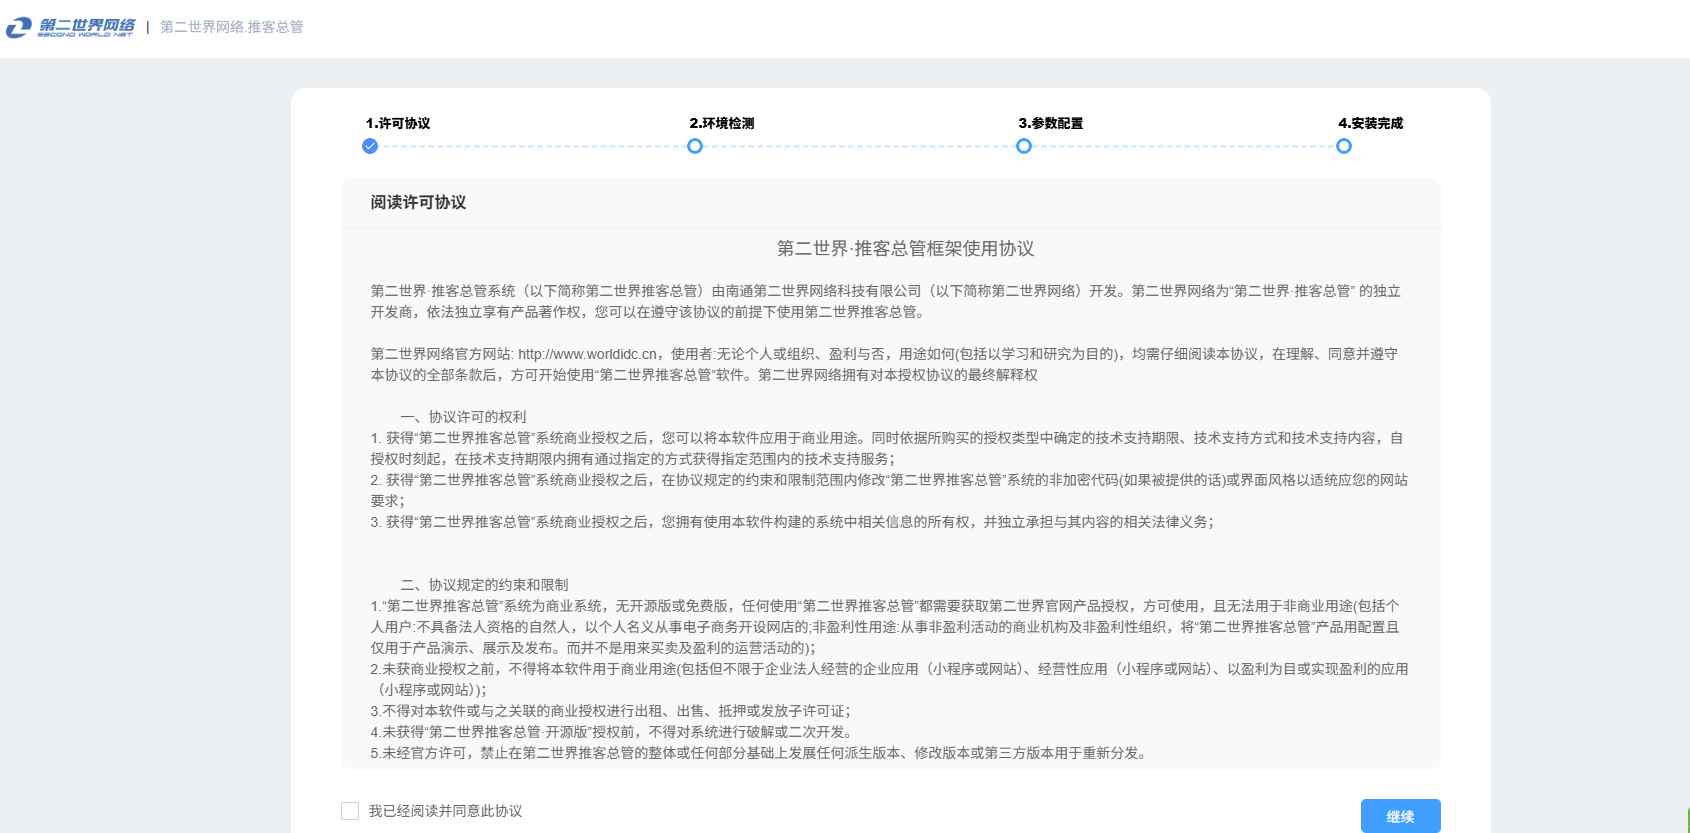This screenshot has width=1690, height=833.
Task: Click the checked step 1 circle
Action: [370, 146]
